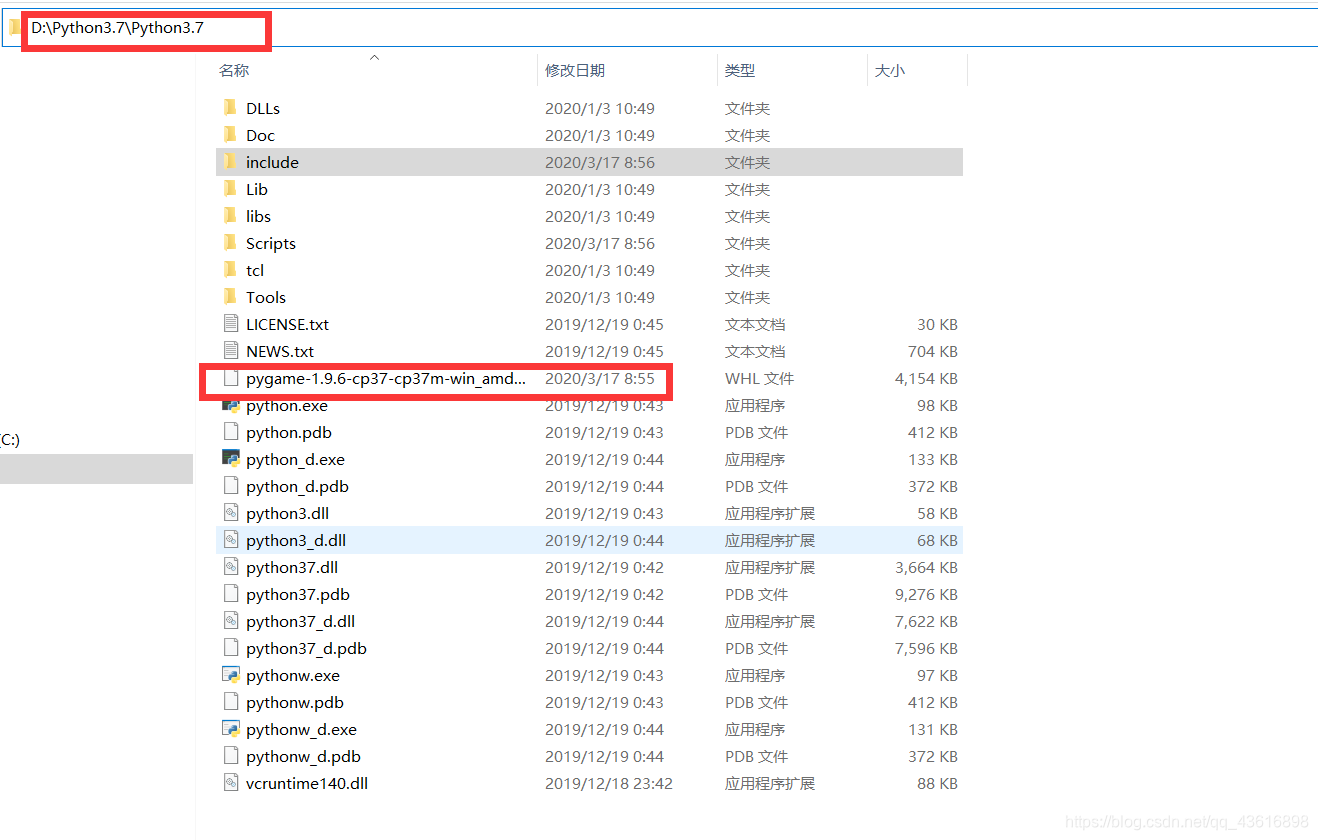The height and width of the screenshot is (840, 1318).
Task: Select the highlighted item in navigation pane
Action: point(96,469)
